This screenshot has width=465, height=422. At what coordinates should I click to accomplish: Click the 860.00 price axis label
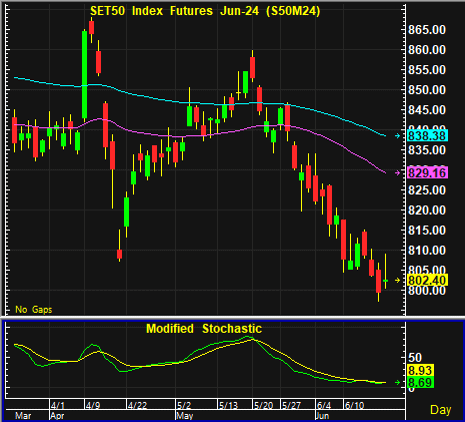(x=427, y=50)
